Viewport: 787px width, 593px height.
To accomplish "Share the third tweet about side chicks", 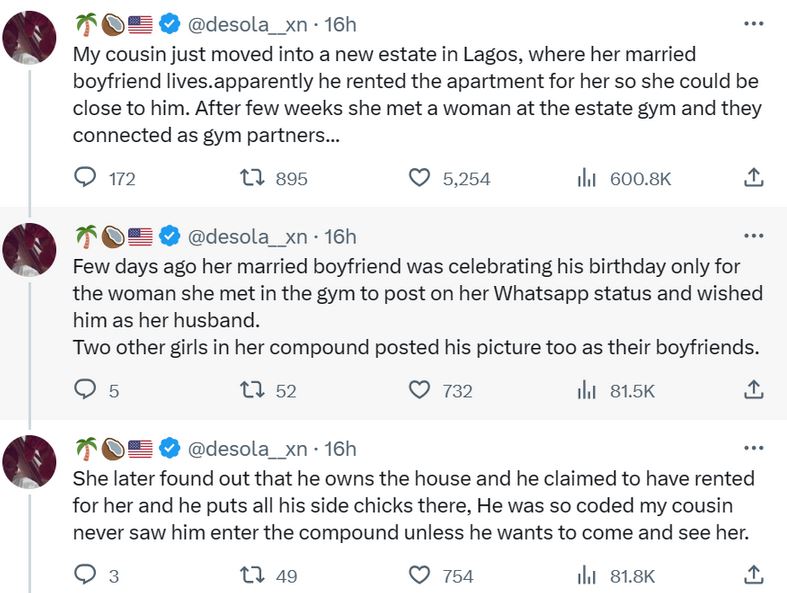I will pos(755,575).
